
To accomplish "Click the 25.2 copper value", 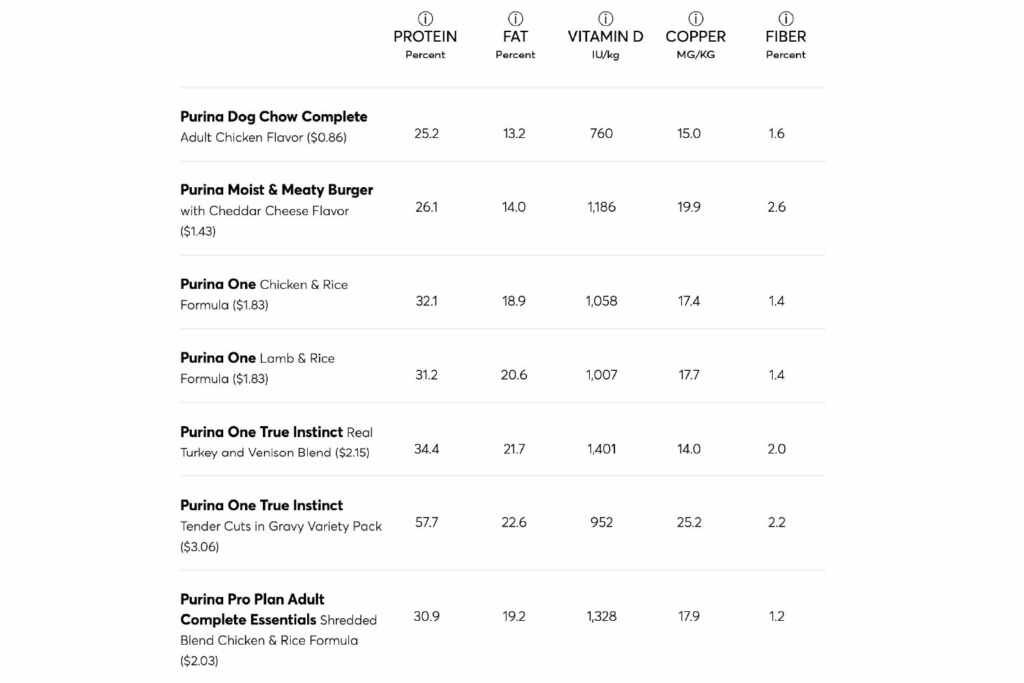I will pos(689,522).
